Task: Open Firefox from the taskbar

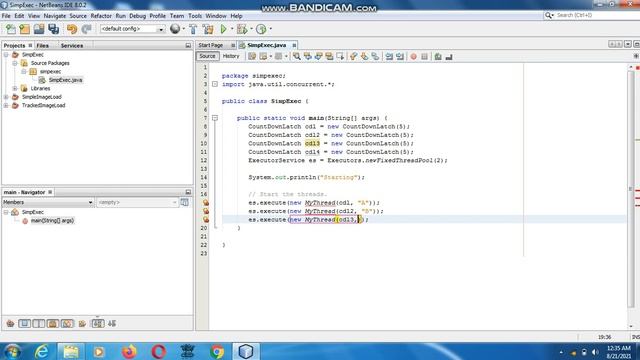Action: point(129,351)
